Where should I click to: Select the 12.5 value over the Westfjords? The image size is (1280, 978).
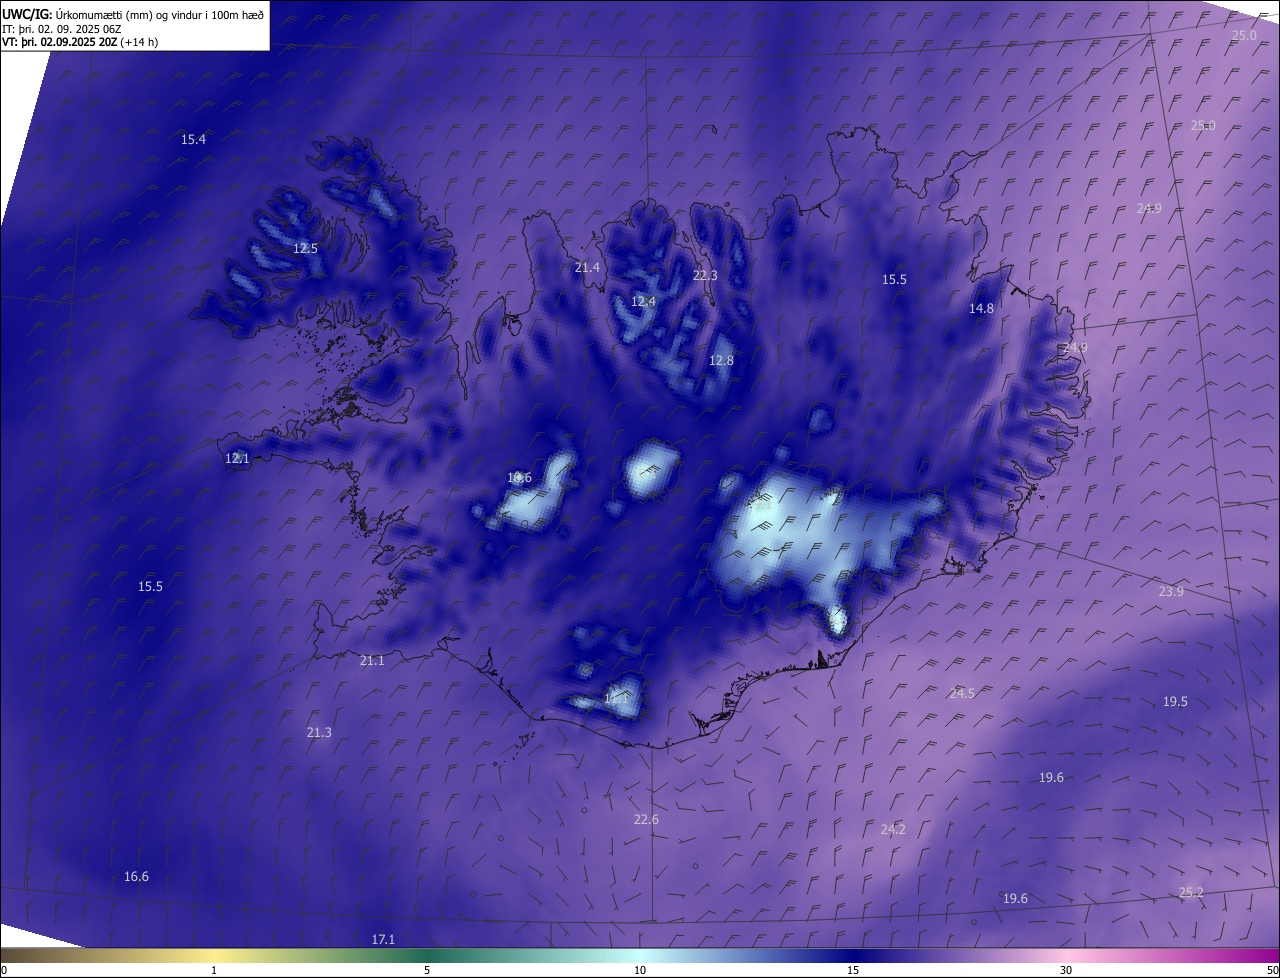pos(306,248)
